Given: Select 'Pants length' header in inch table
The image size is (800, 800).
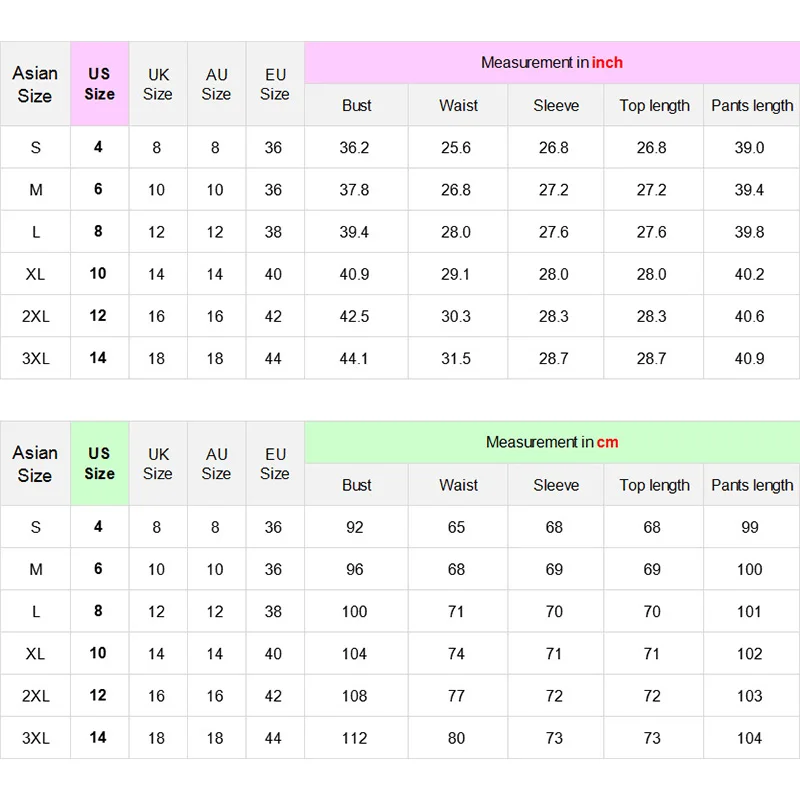Looking at the screenshot, I should (x=752, y=105).
